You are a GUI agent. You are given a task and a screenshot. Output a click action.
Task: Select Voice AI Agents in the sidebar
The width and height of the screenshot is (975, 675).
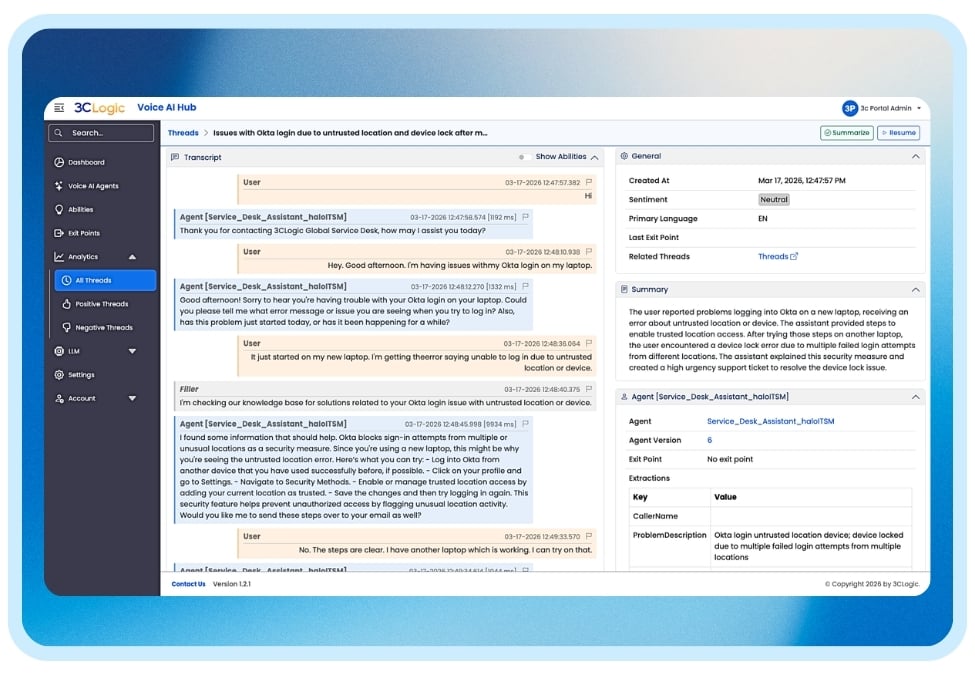click(x=93, y=185)
